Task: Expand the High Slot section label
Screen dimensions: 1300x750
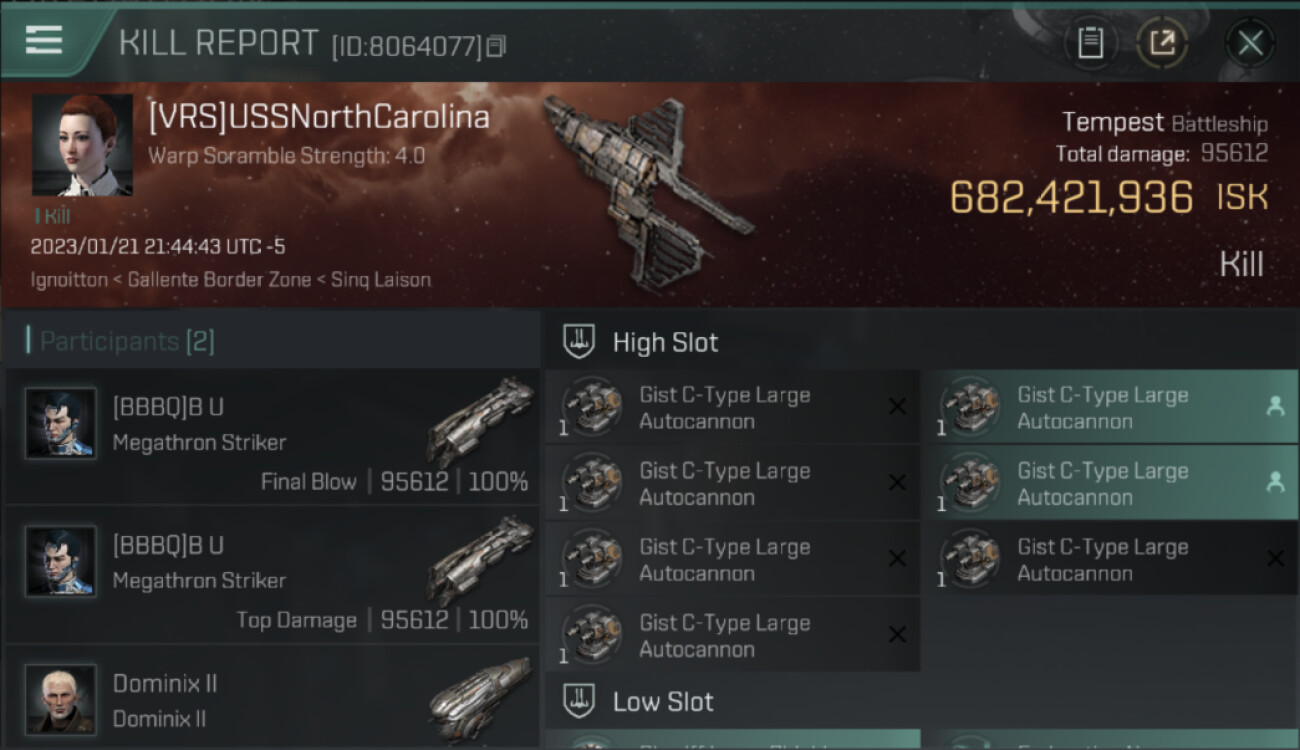Action: pos(665,342)
